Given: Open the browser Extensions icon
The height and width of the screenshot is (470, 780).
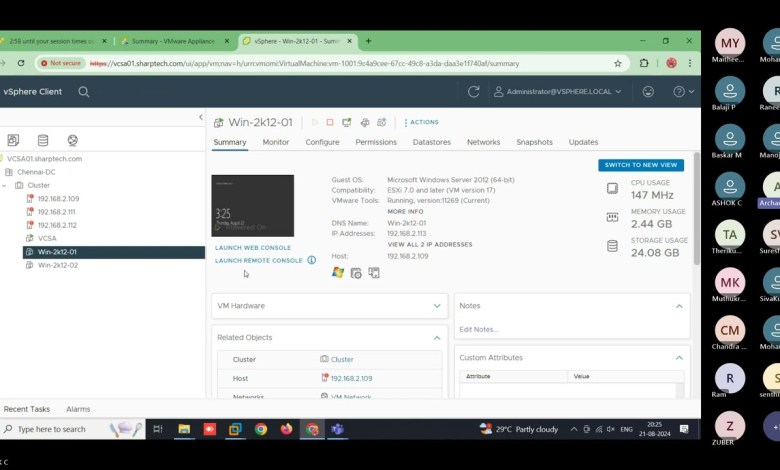Looking at the screenshot, I should (x=644, y=63).
